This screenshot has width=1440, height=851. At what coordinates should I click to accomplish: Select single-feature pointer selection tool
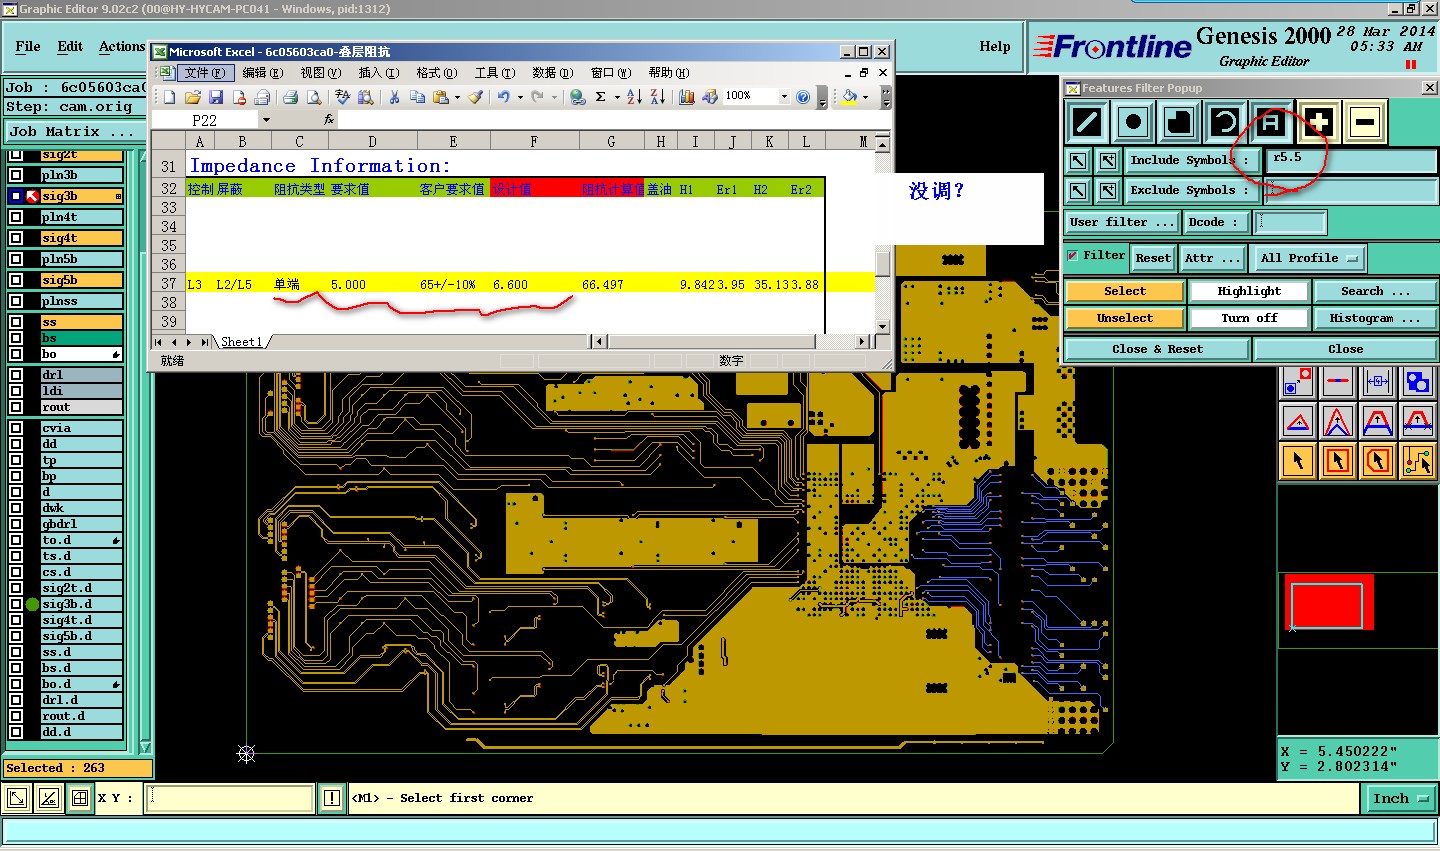1298,460
